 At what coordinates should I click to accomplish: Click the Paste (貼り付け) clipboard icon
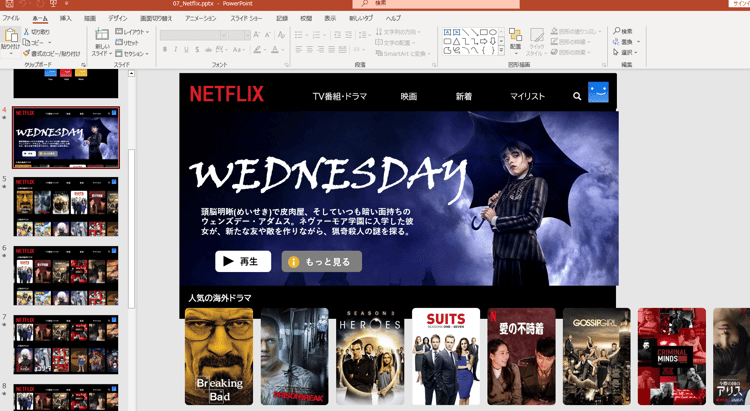11,36
